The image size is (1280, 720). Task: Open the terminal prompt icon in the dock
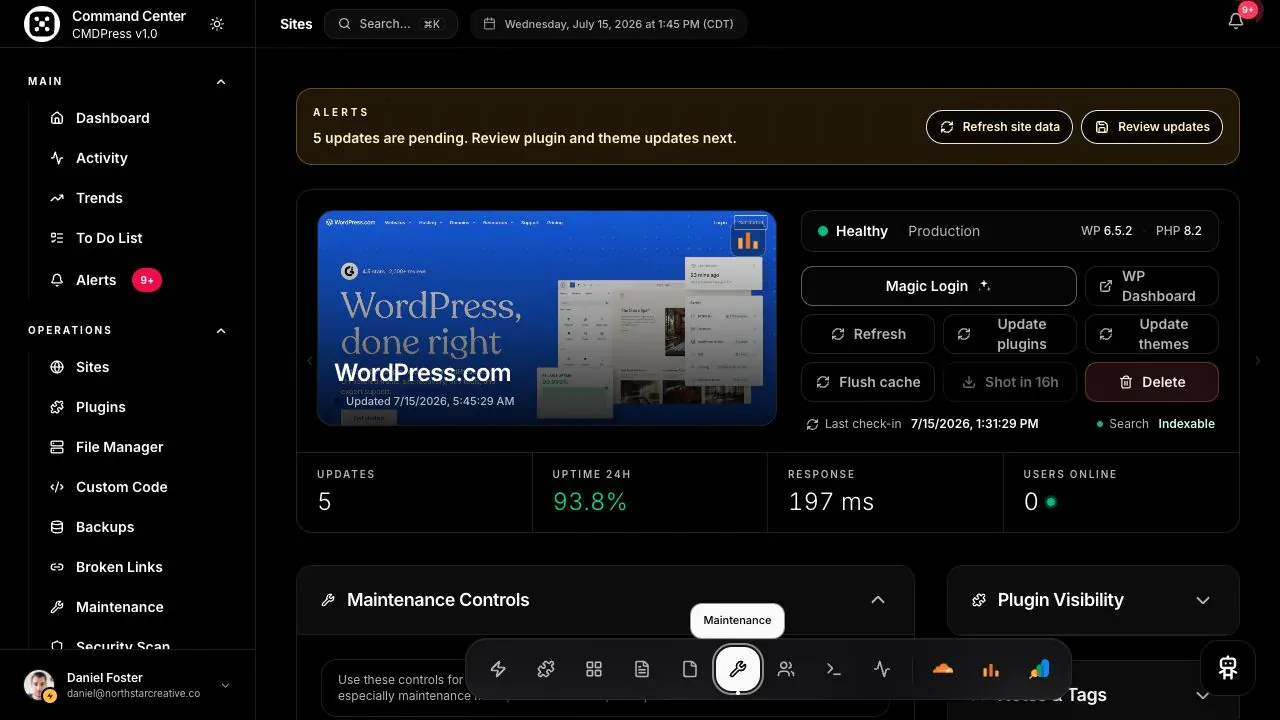click(834, 669)
